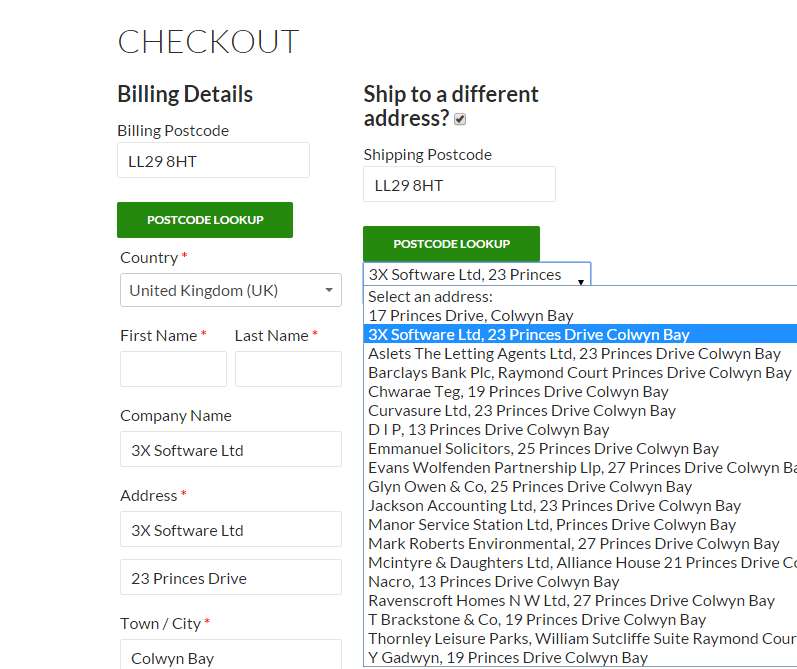
Task: Select the 'Select an address:' option
Action: click(580, 296)
